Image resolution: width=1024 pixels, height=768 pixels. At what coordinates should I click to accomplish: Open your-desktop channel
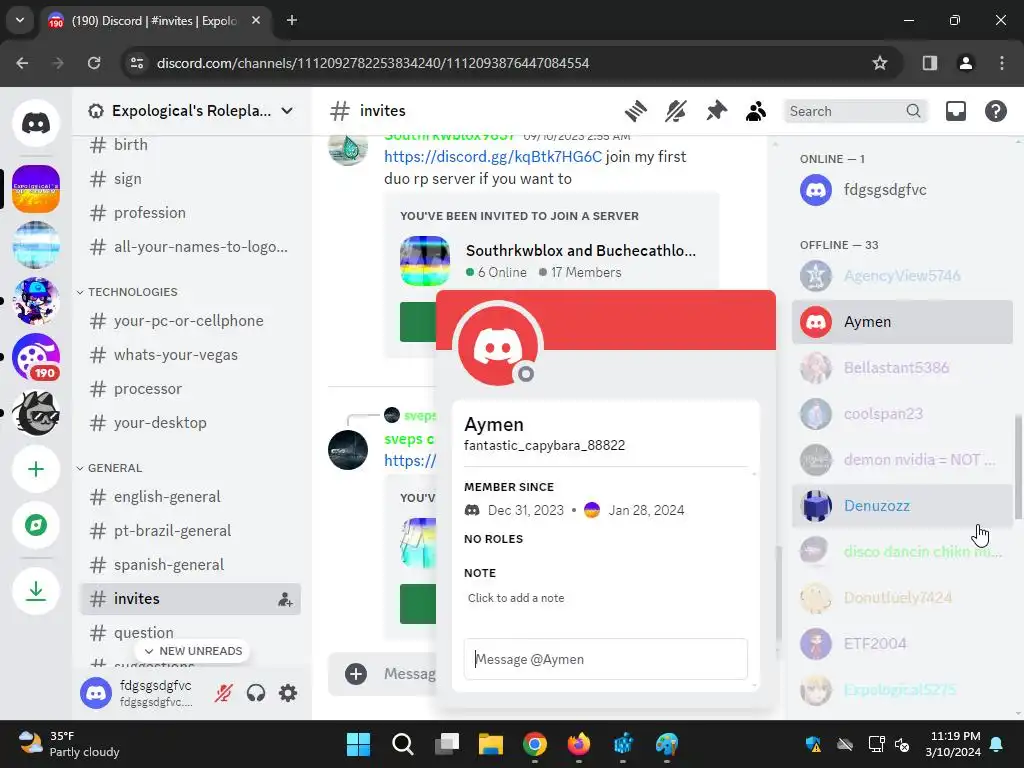pos(190,423)
